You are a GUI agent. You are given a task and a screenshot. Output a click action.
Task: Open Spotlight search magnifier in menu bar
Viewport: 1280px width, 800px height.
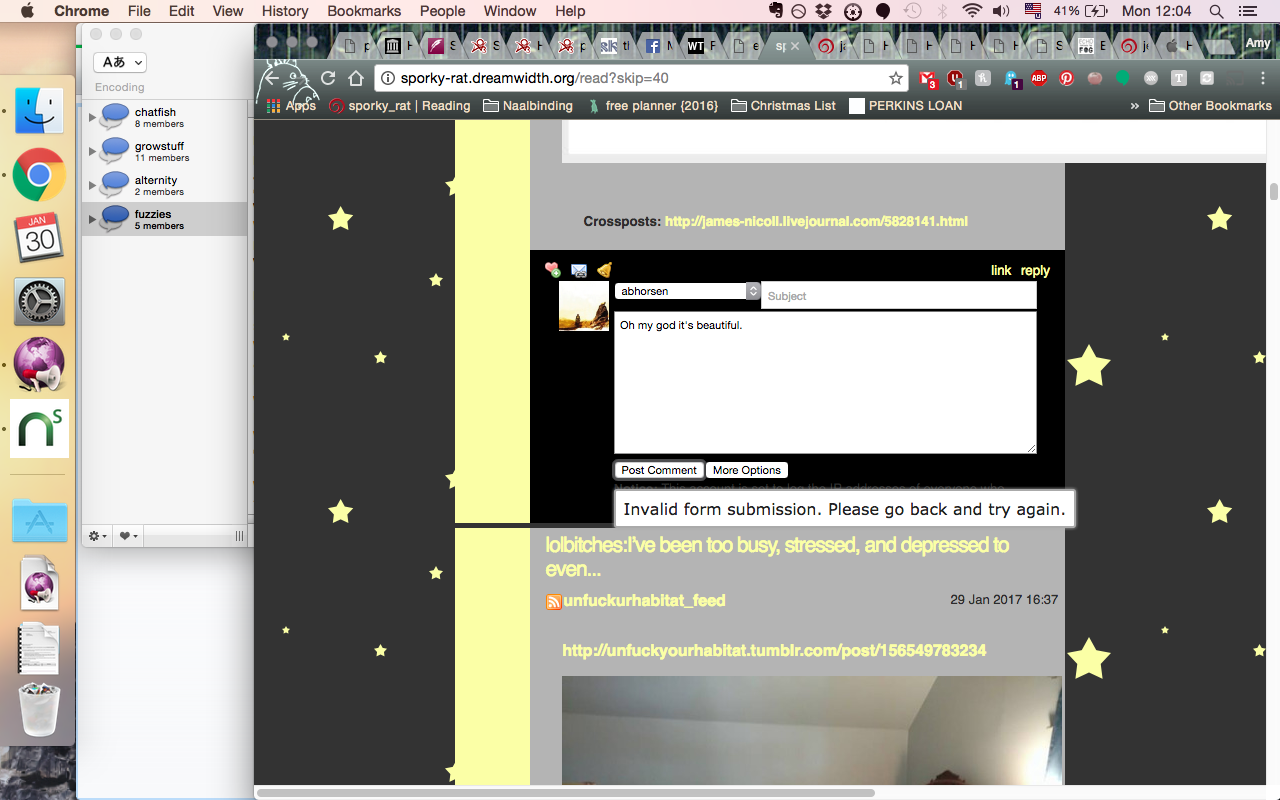click(x=1216, y=11)
